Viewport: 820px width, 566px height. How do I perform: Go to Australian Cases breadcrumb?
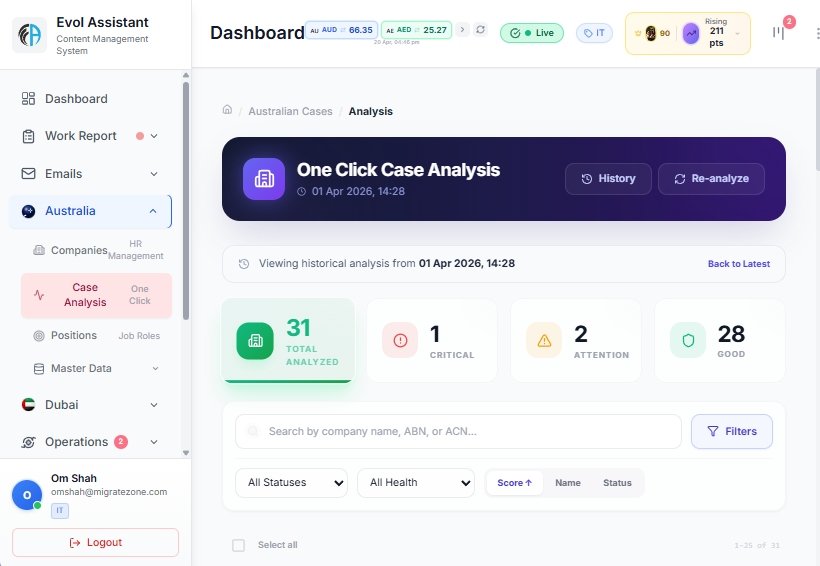coord(290,111)
